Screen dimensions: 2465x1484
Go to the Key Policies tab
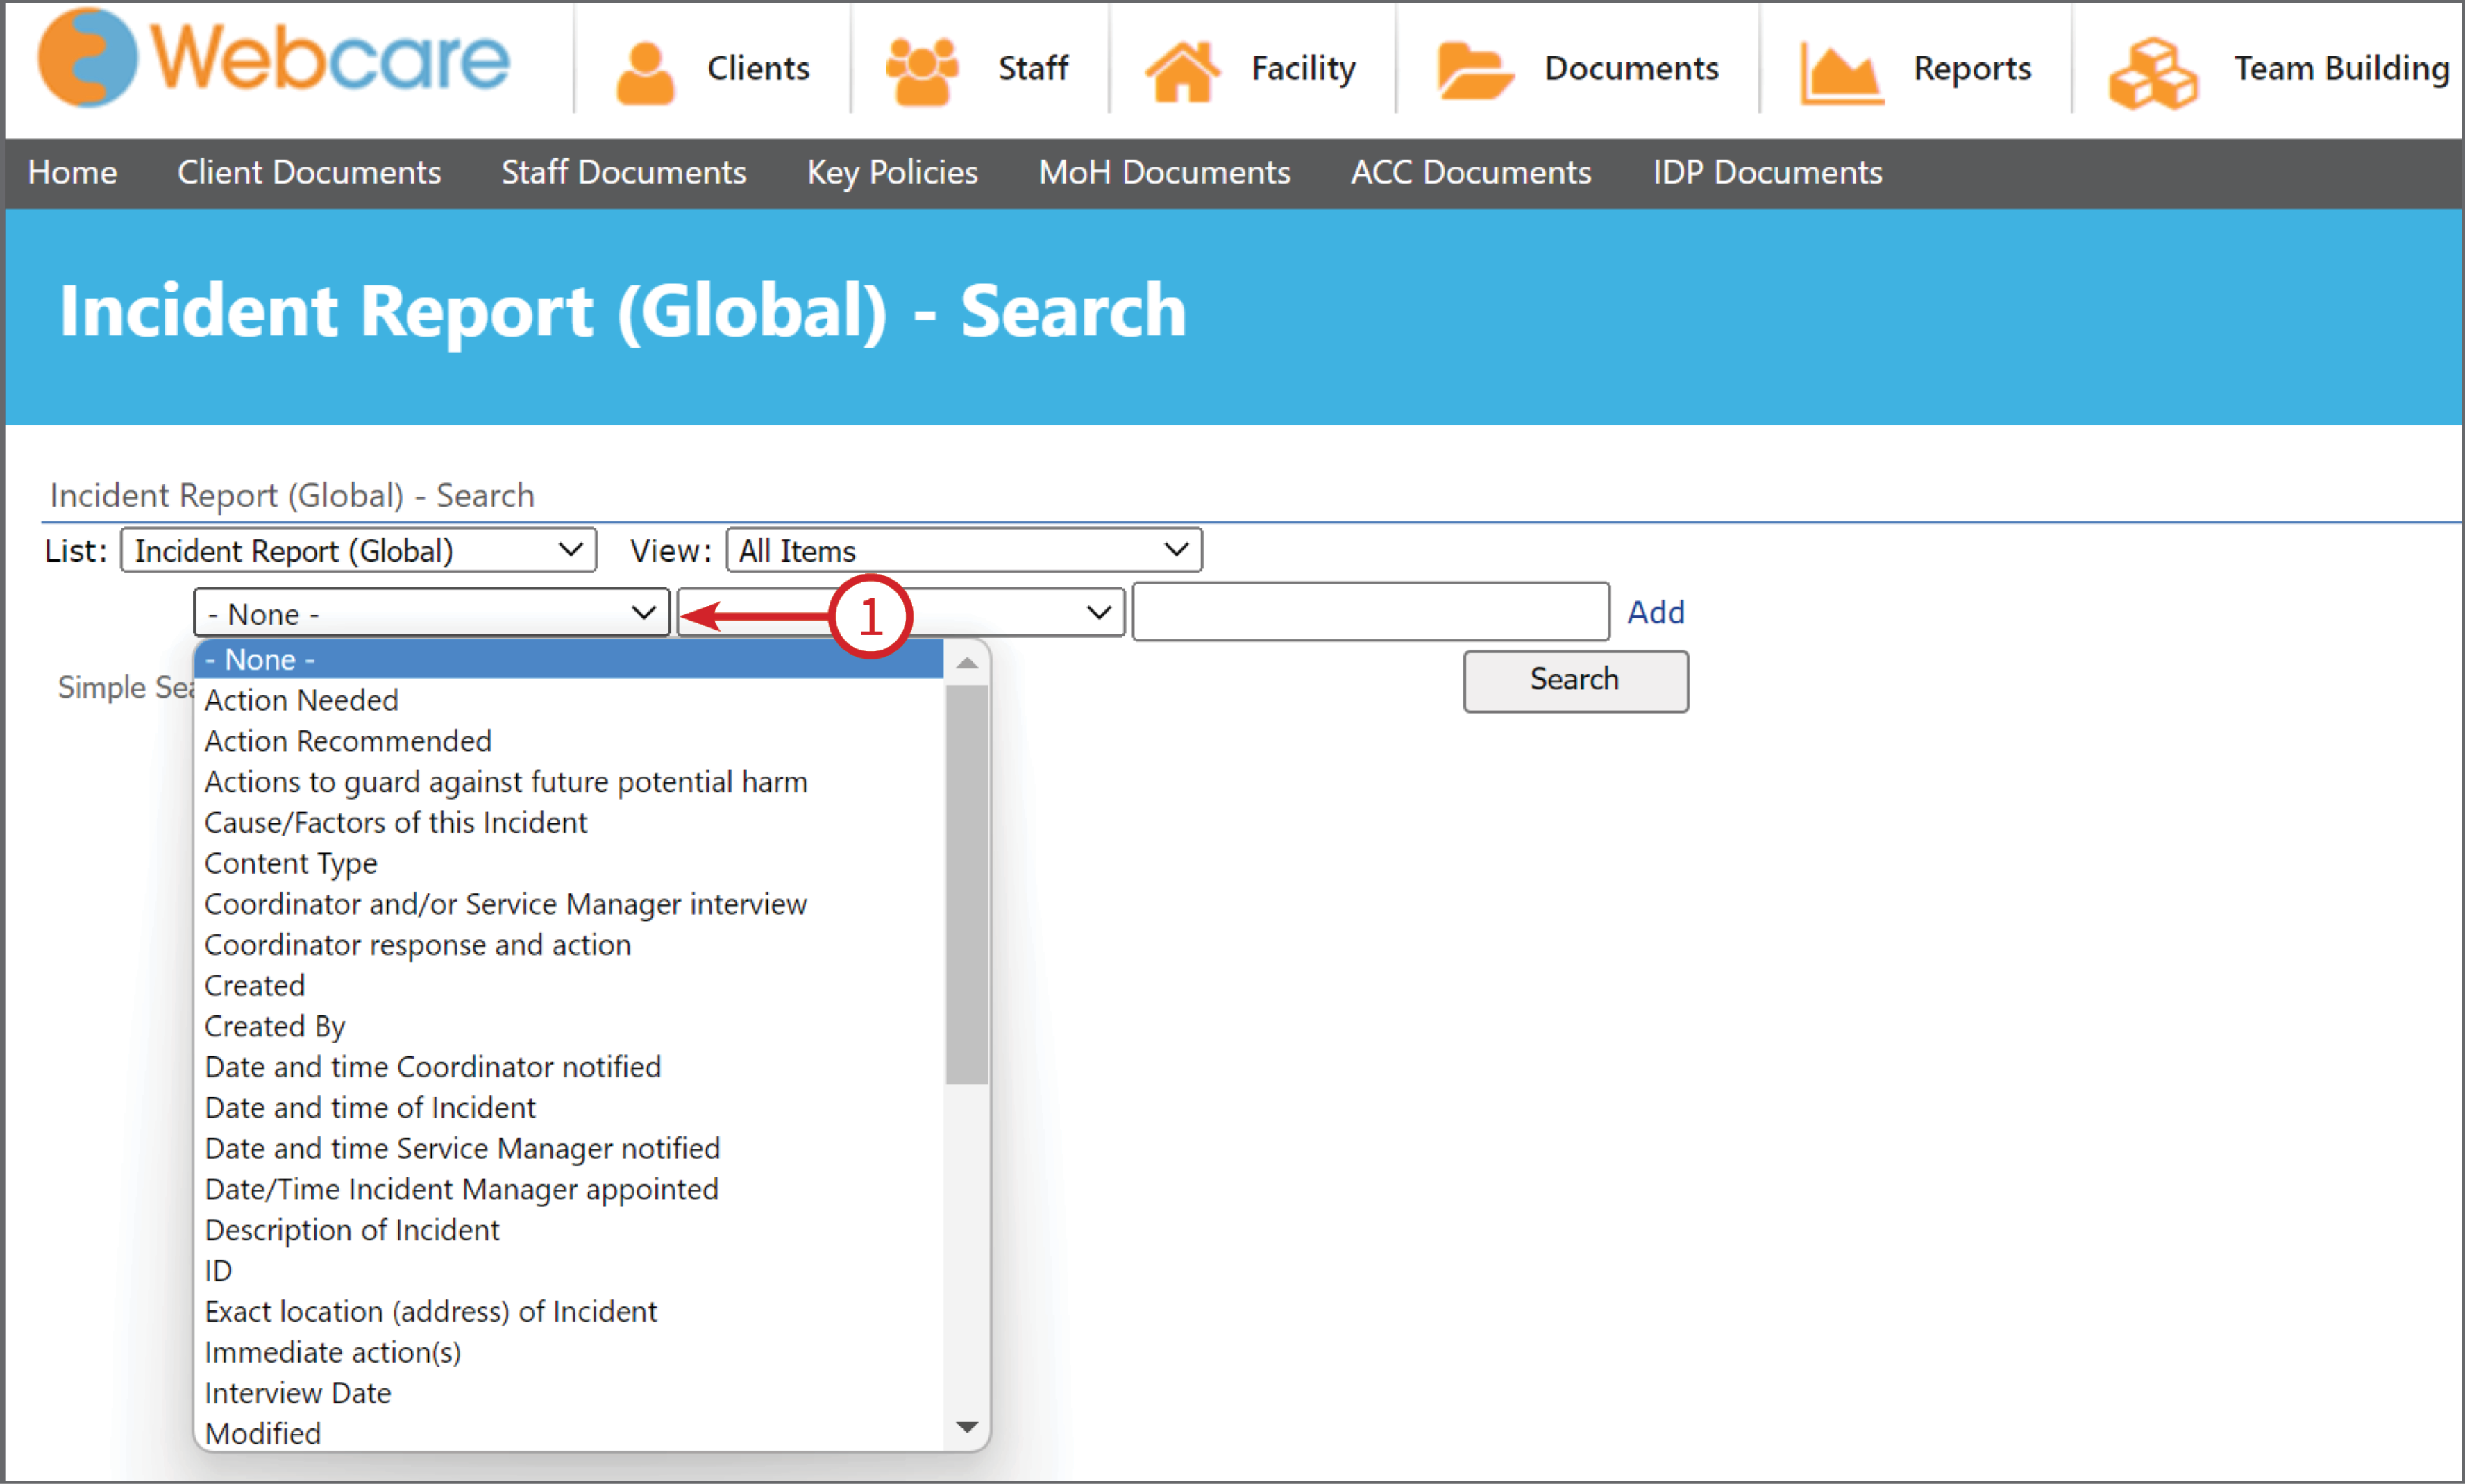pos(892,173)
